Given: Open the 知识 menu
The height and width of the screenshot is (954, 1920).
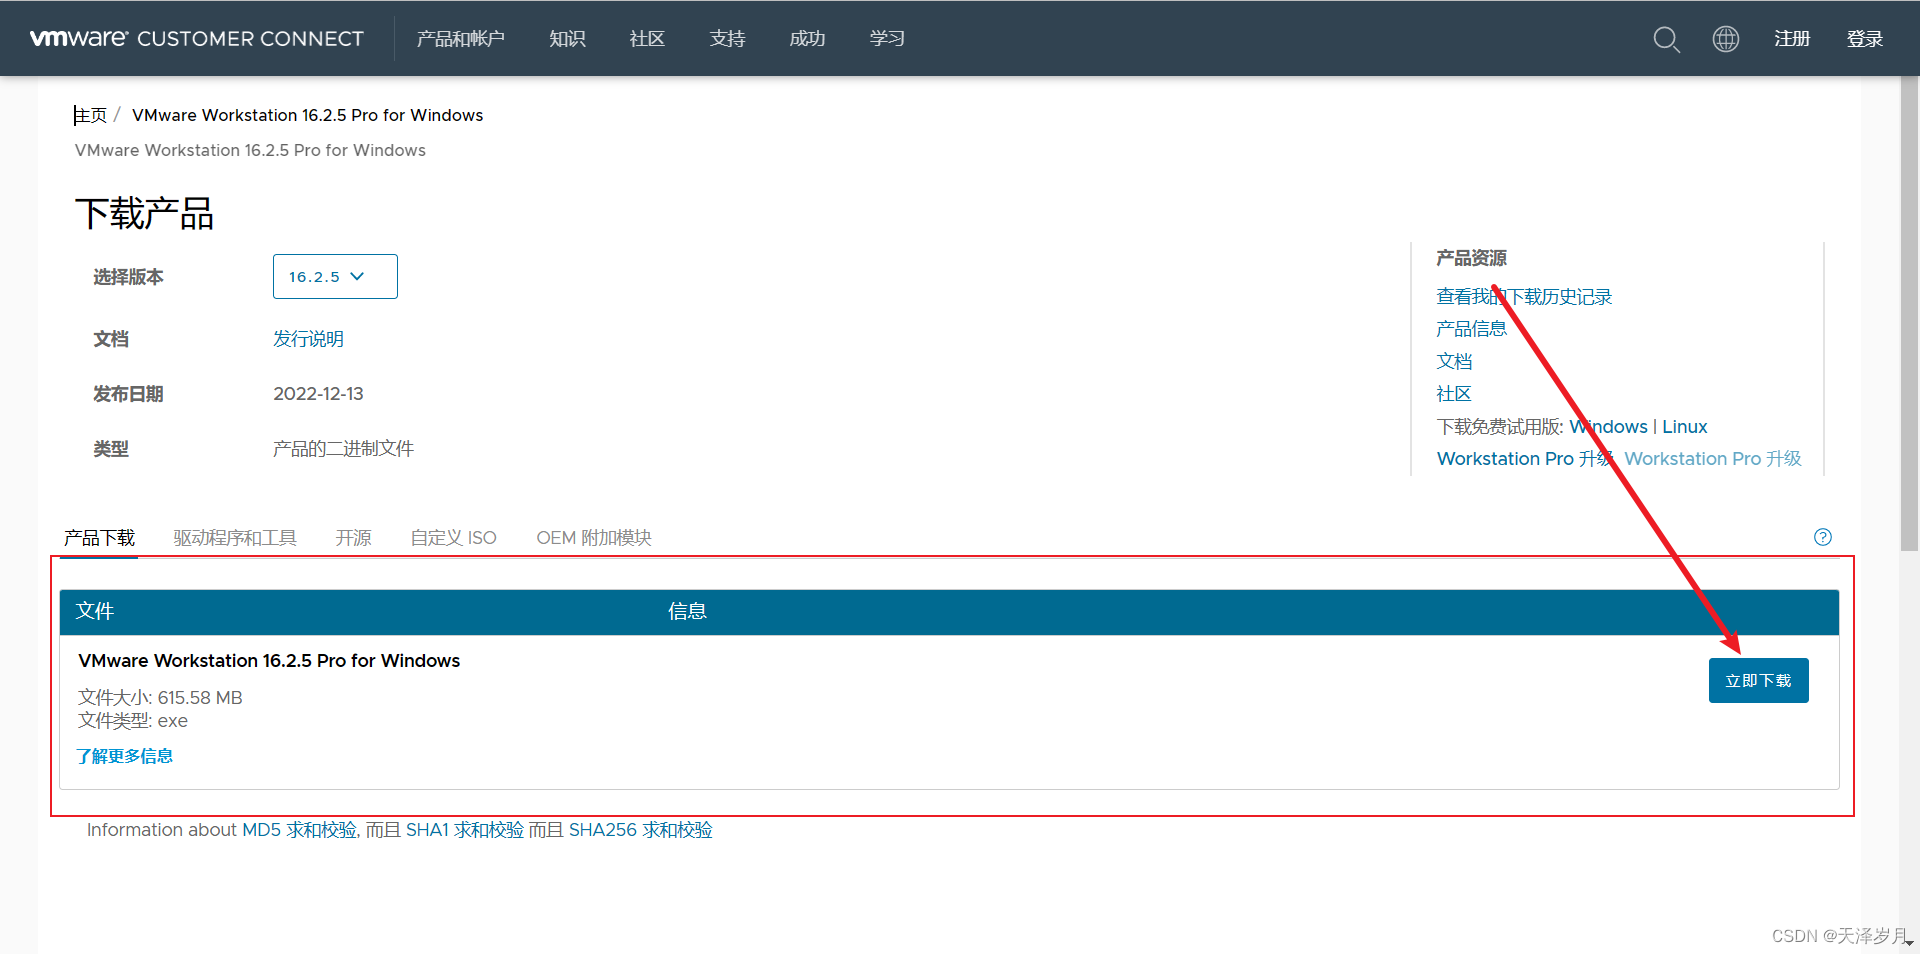Looking at the screenshot, I should (x=567, y=38).
